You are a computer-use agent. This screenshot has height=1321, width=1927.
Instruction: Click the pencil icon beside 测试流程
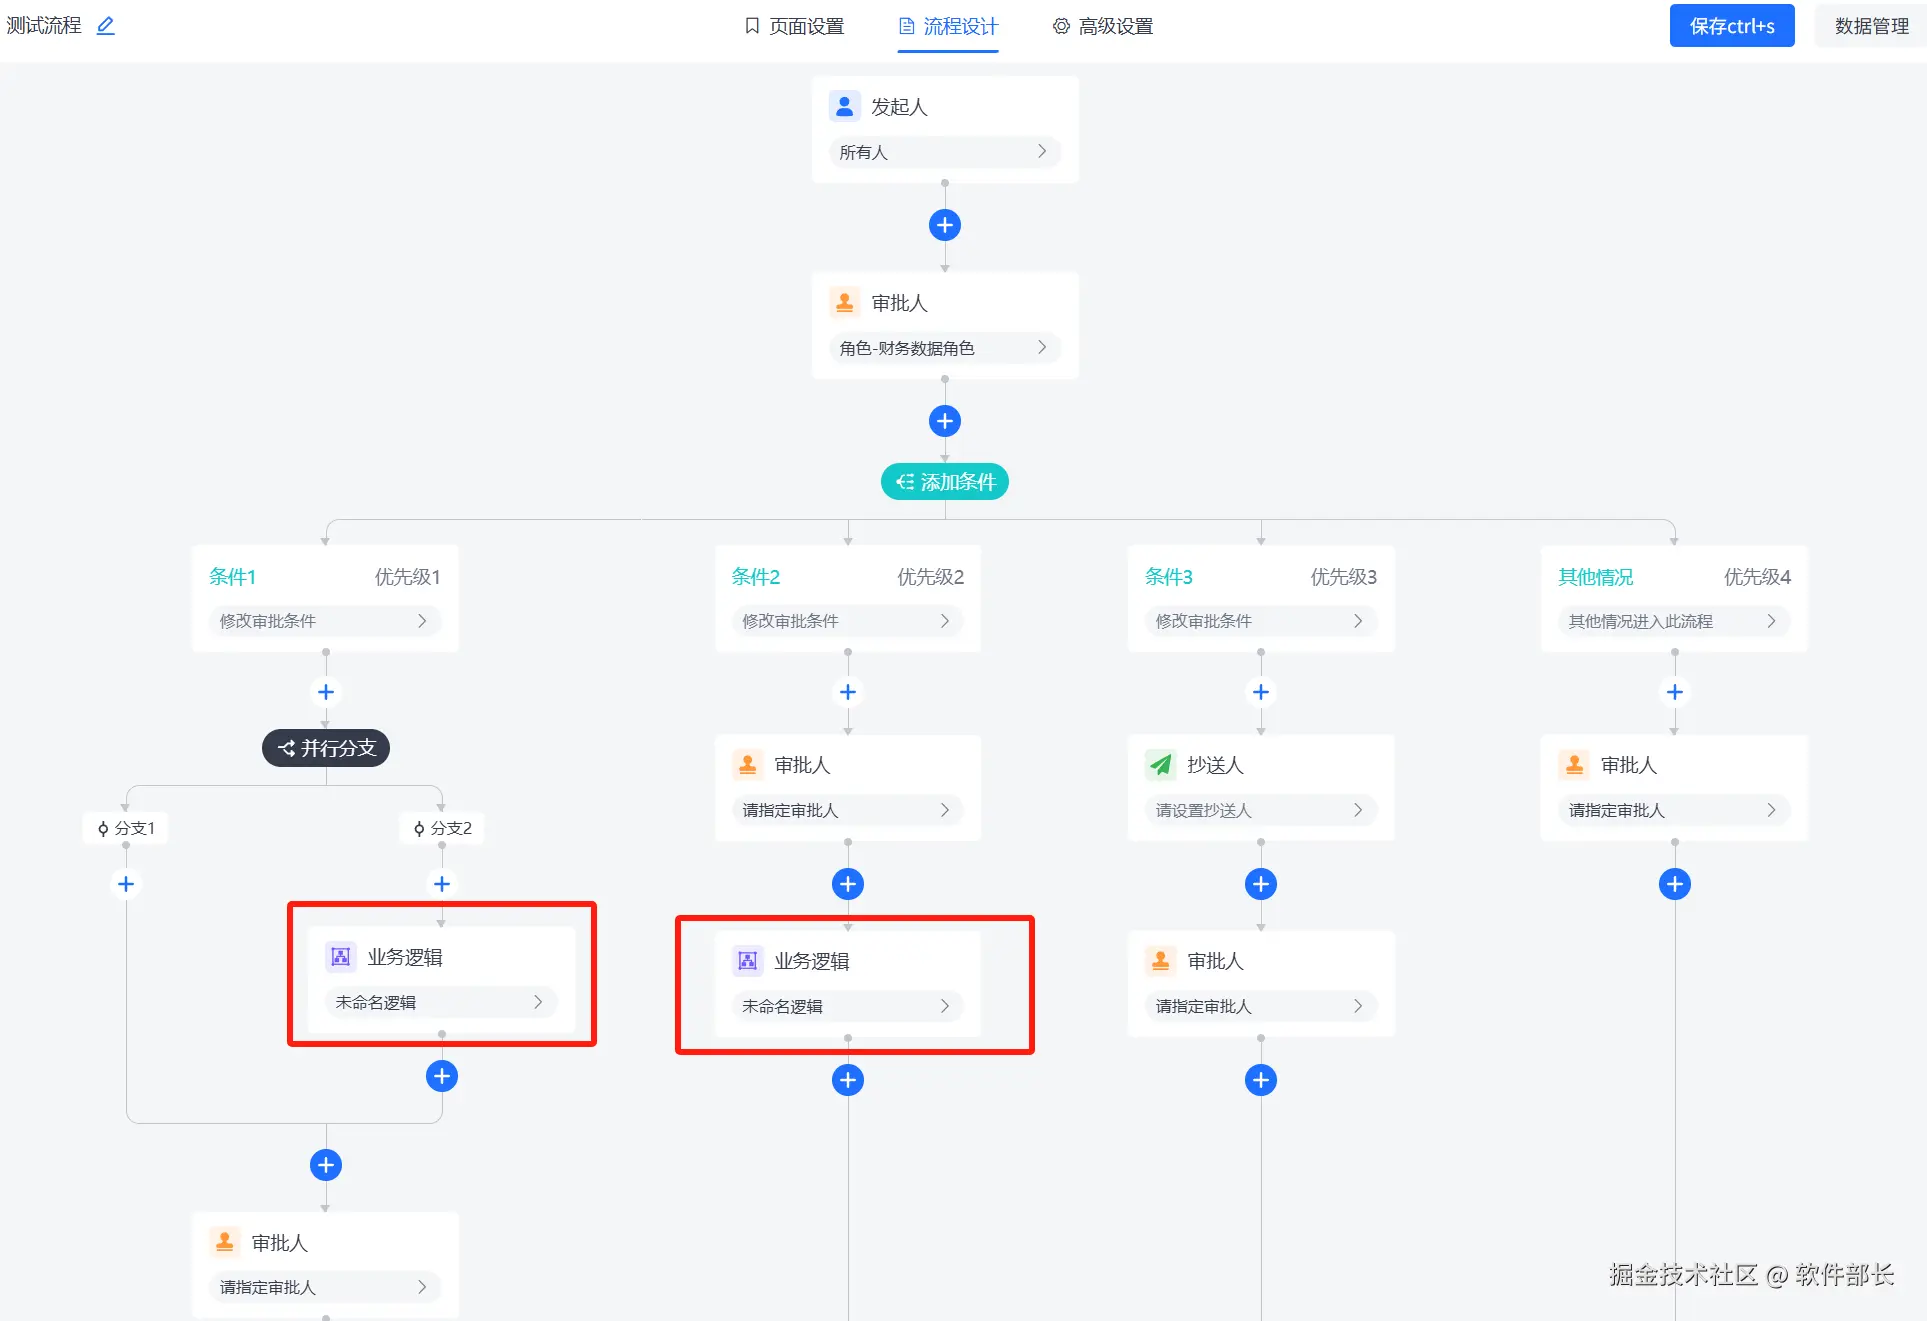105,26
